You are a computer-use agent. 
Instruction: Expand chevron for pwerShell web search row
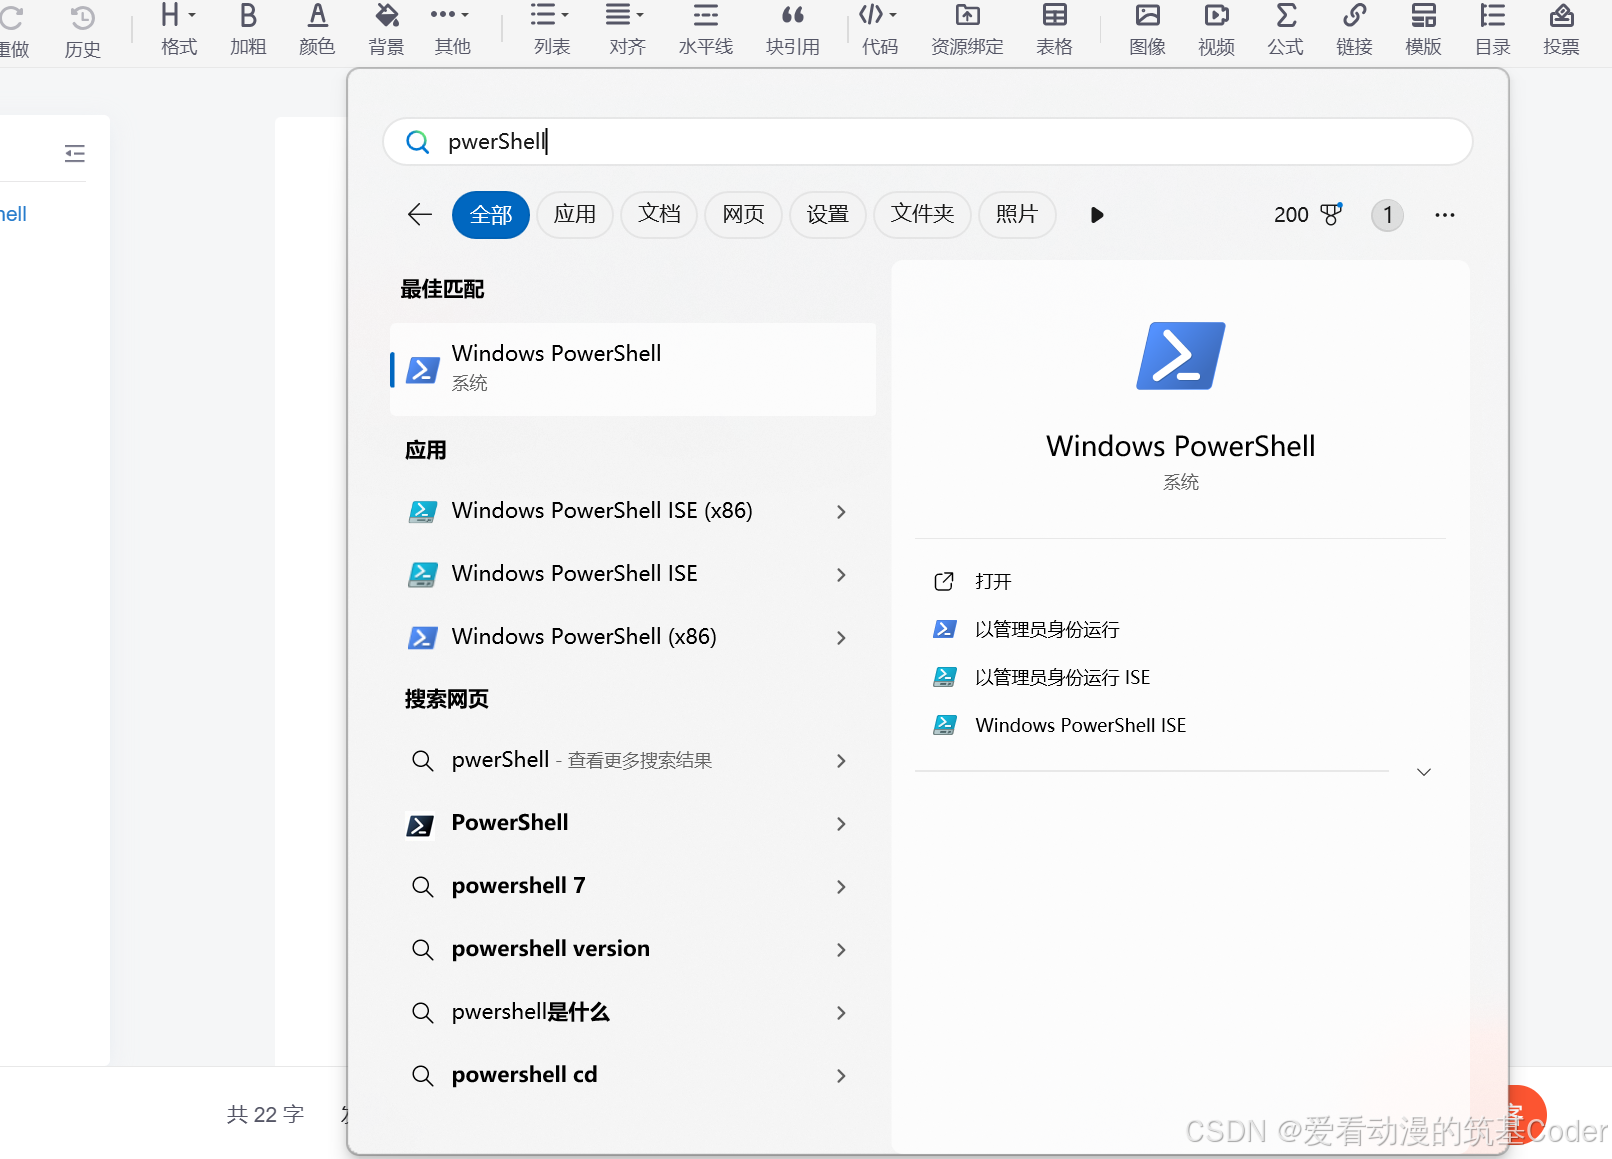tap(841, 761)
